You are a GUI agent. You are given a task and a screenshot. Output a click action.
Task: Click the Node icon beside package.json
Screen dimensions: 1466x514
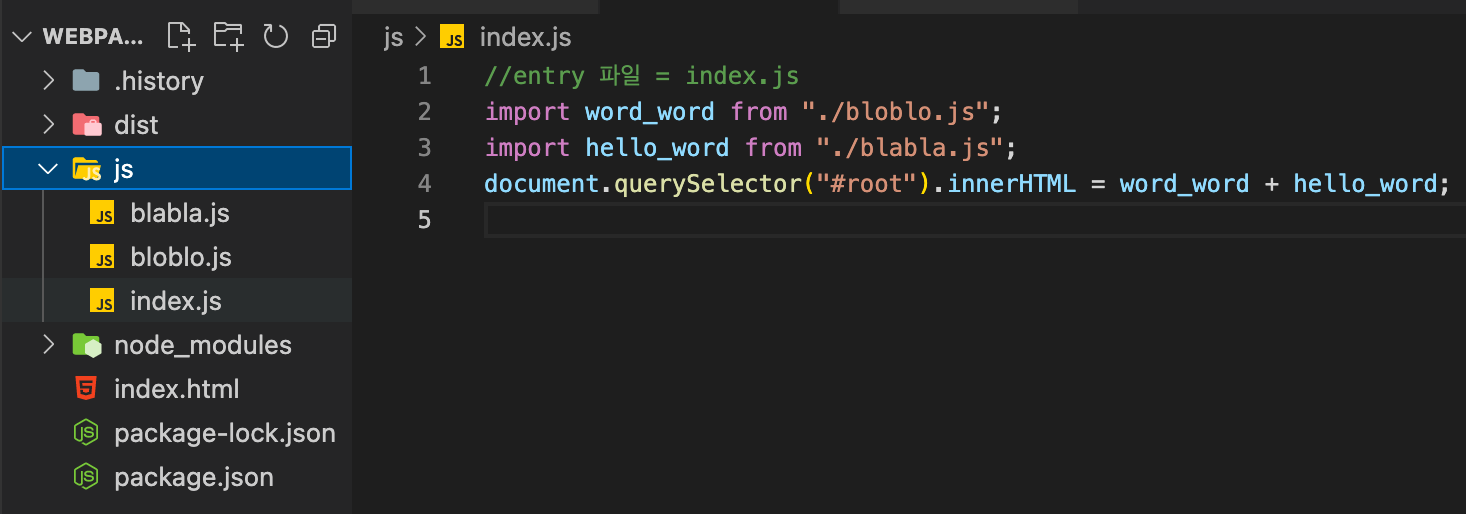point(87,477)
